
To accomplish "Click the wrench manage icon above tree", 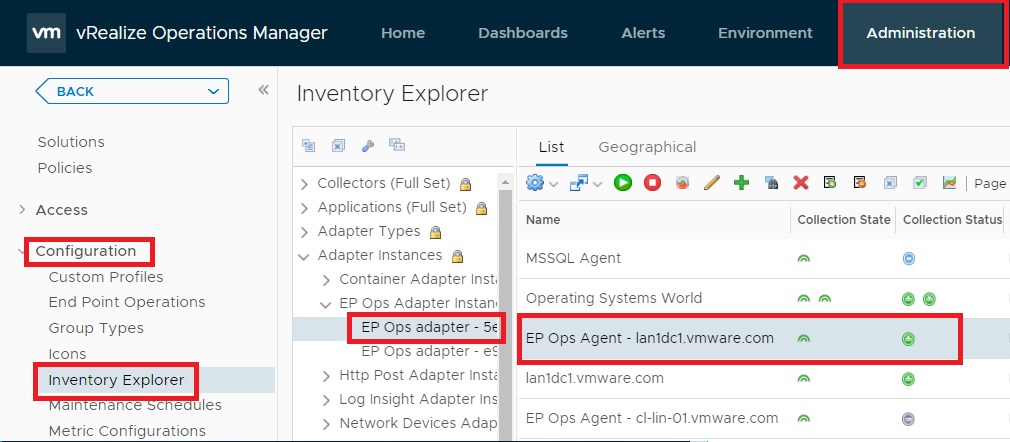I will (x=368, y=146).
